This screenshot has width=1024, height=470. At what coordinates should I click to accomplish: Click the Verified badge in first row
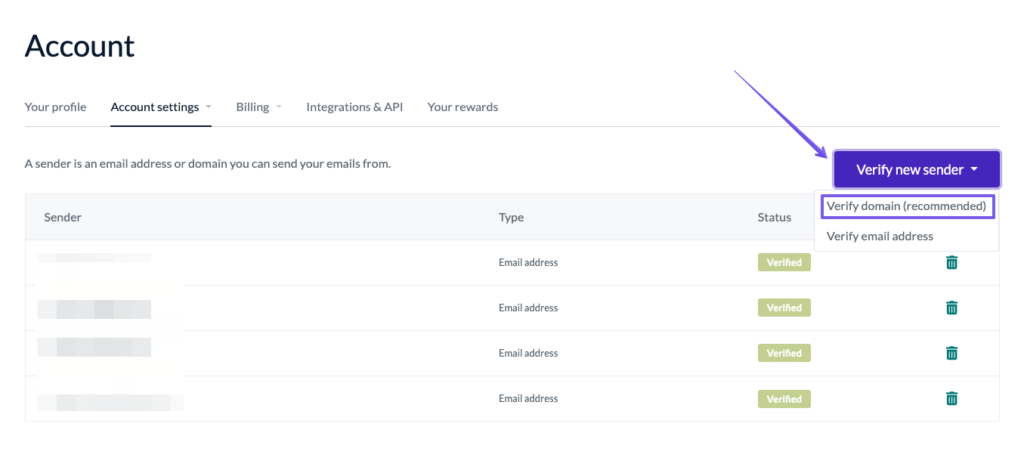pyautogui.click(x=784, y=262)
